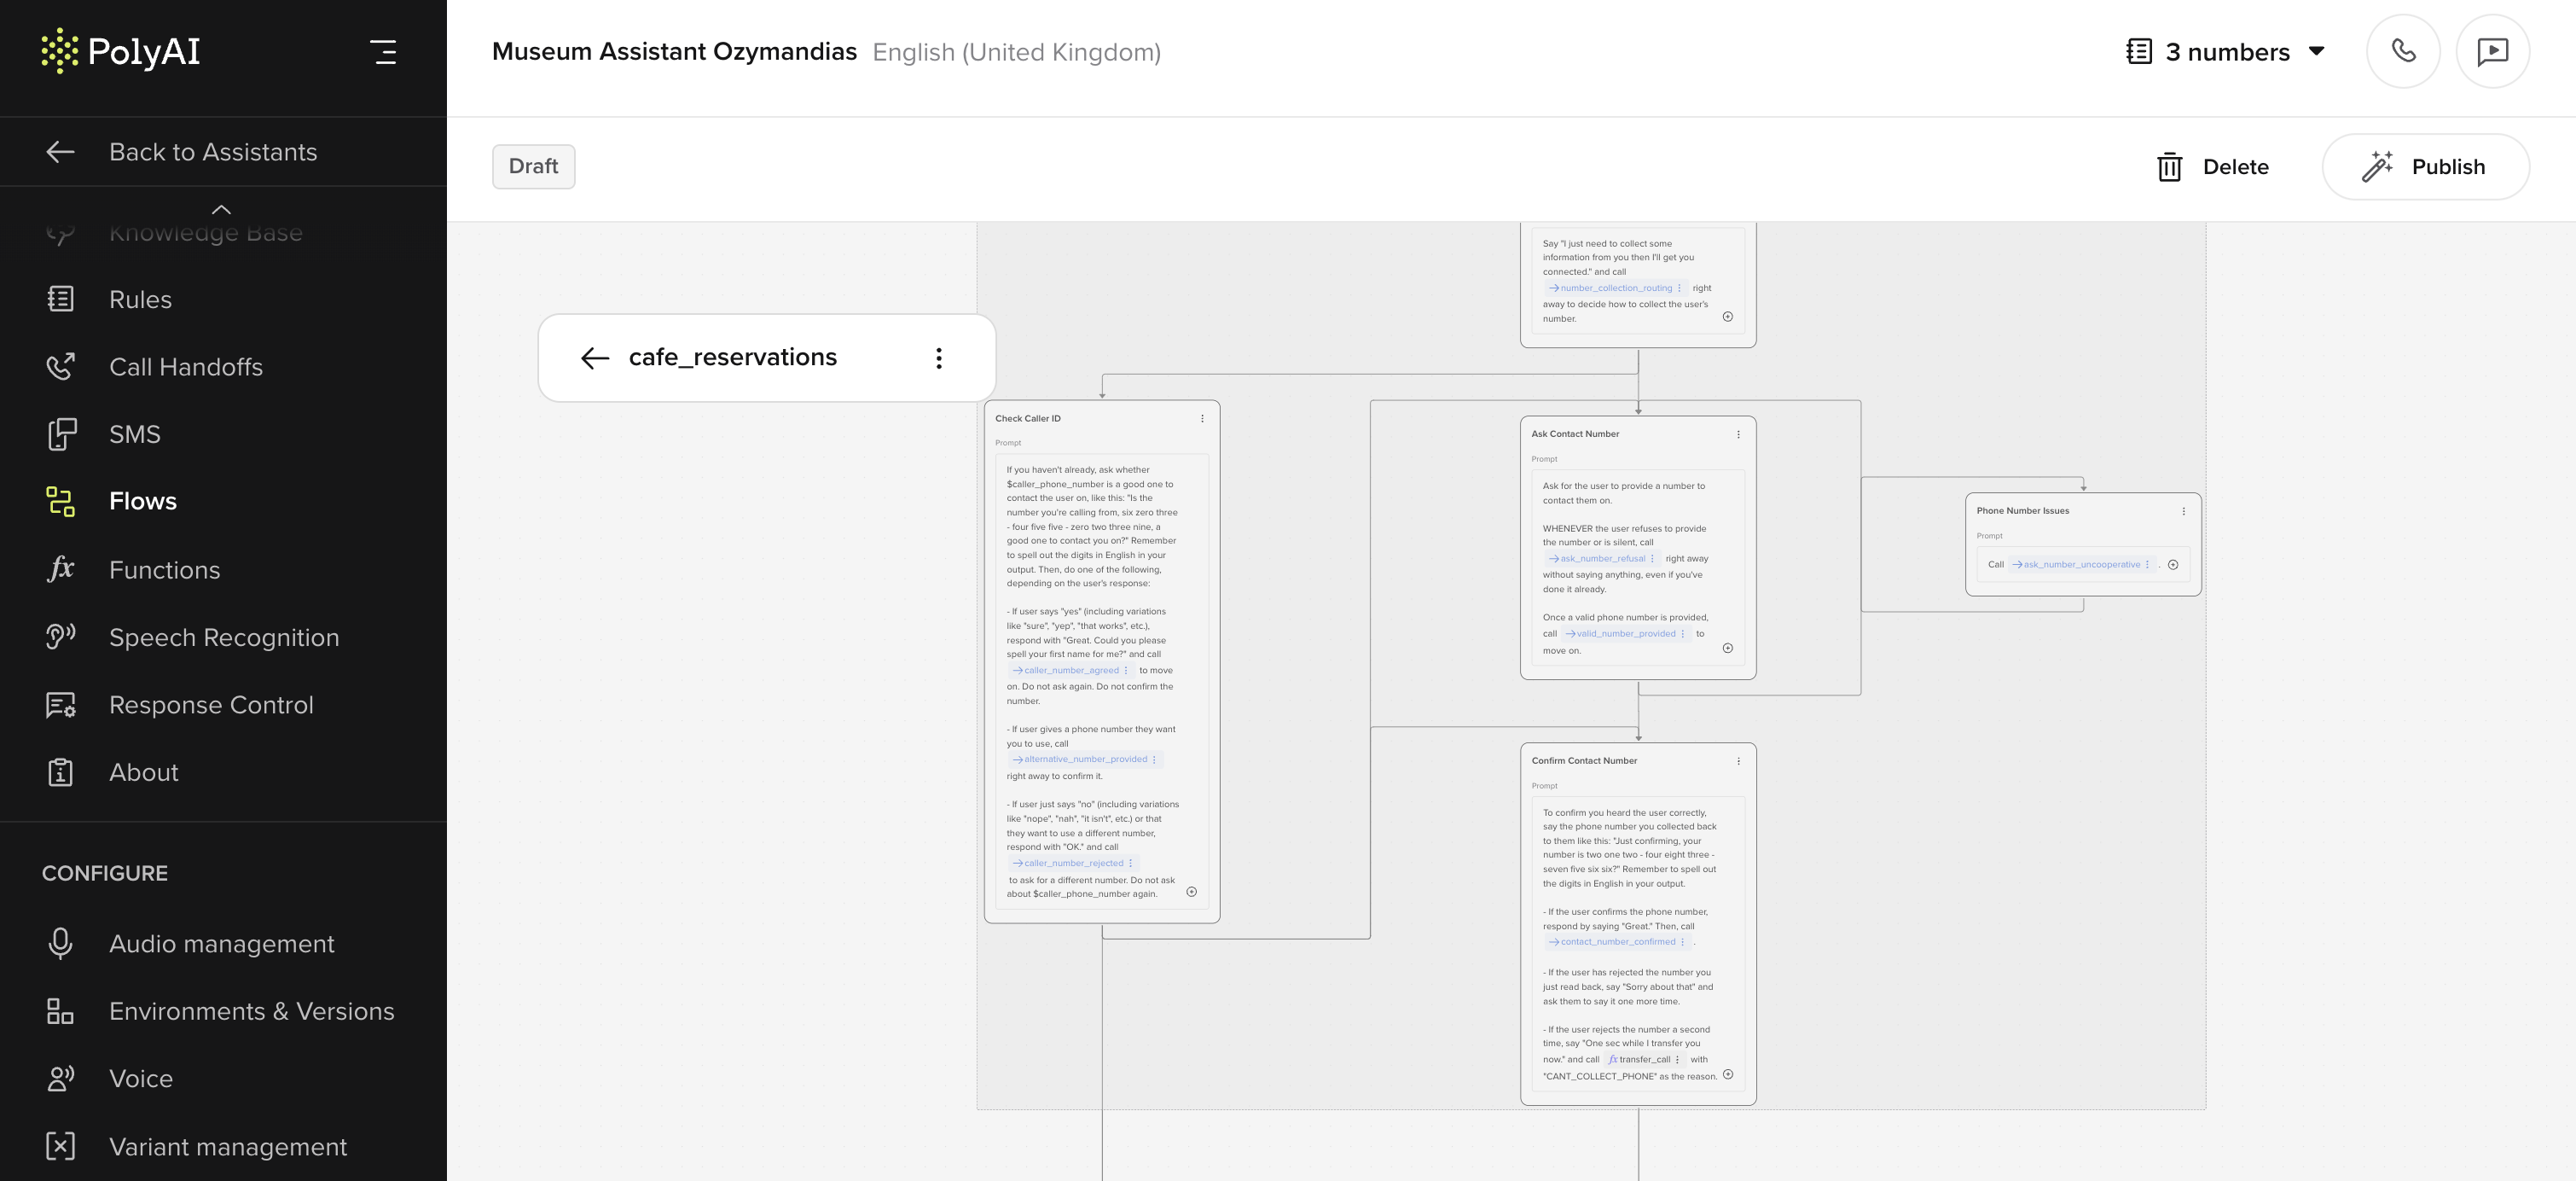Image resolution: width=2576 pixels, height=1181 pixels.
Task: Collapse sidebar using hamburger menu icon
Action: click(383, 52)
